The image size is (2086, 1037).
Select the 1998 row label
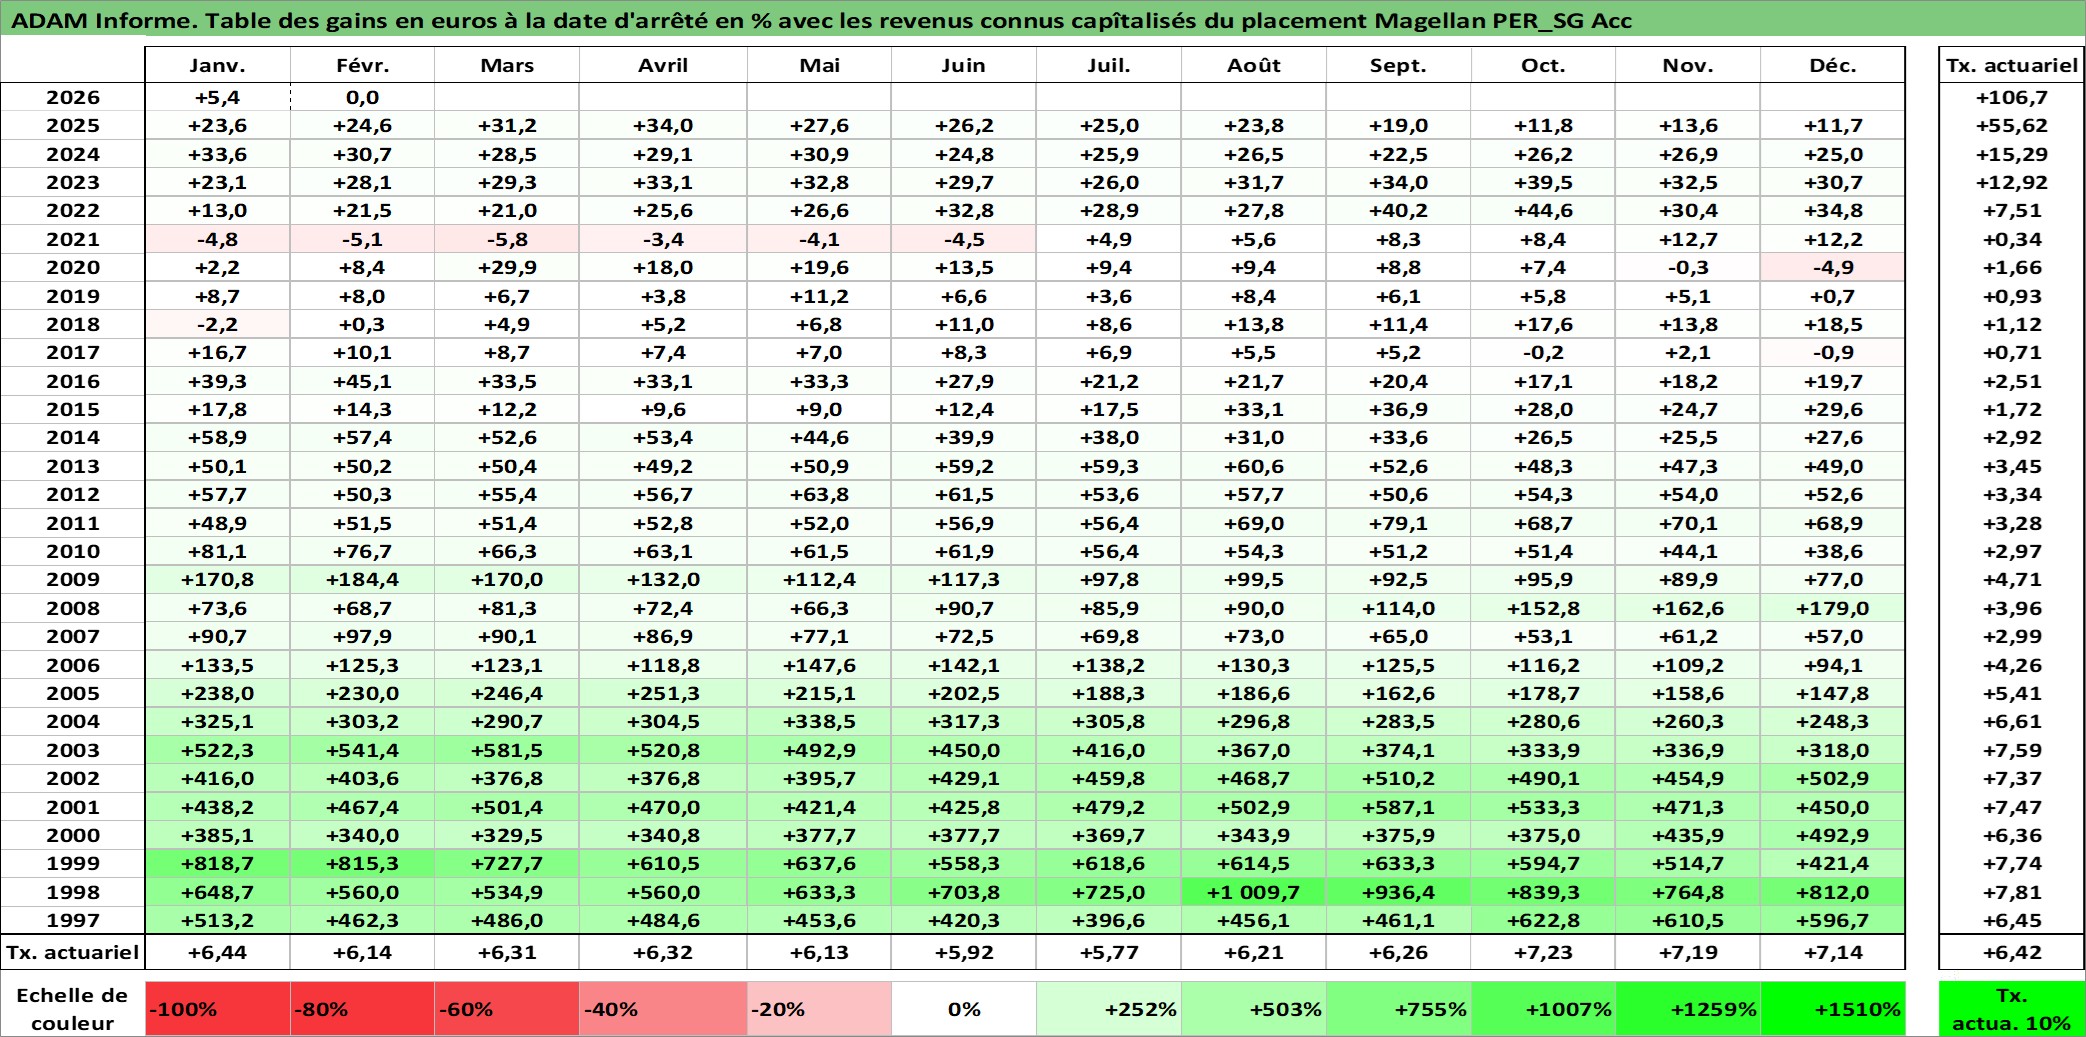[73, 893]
